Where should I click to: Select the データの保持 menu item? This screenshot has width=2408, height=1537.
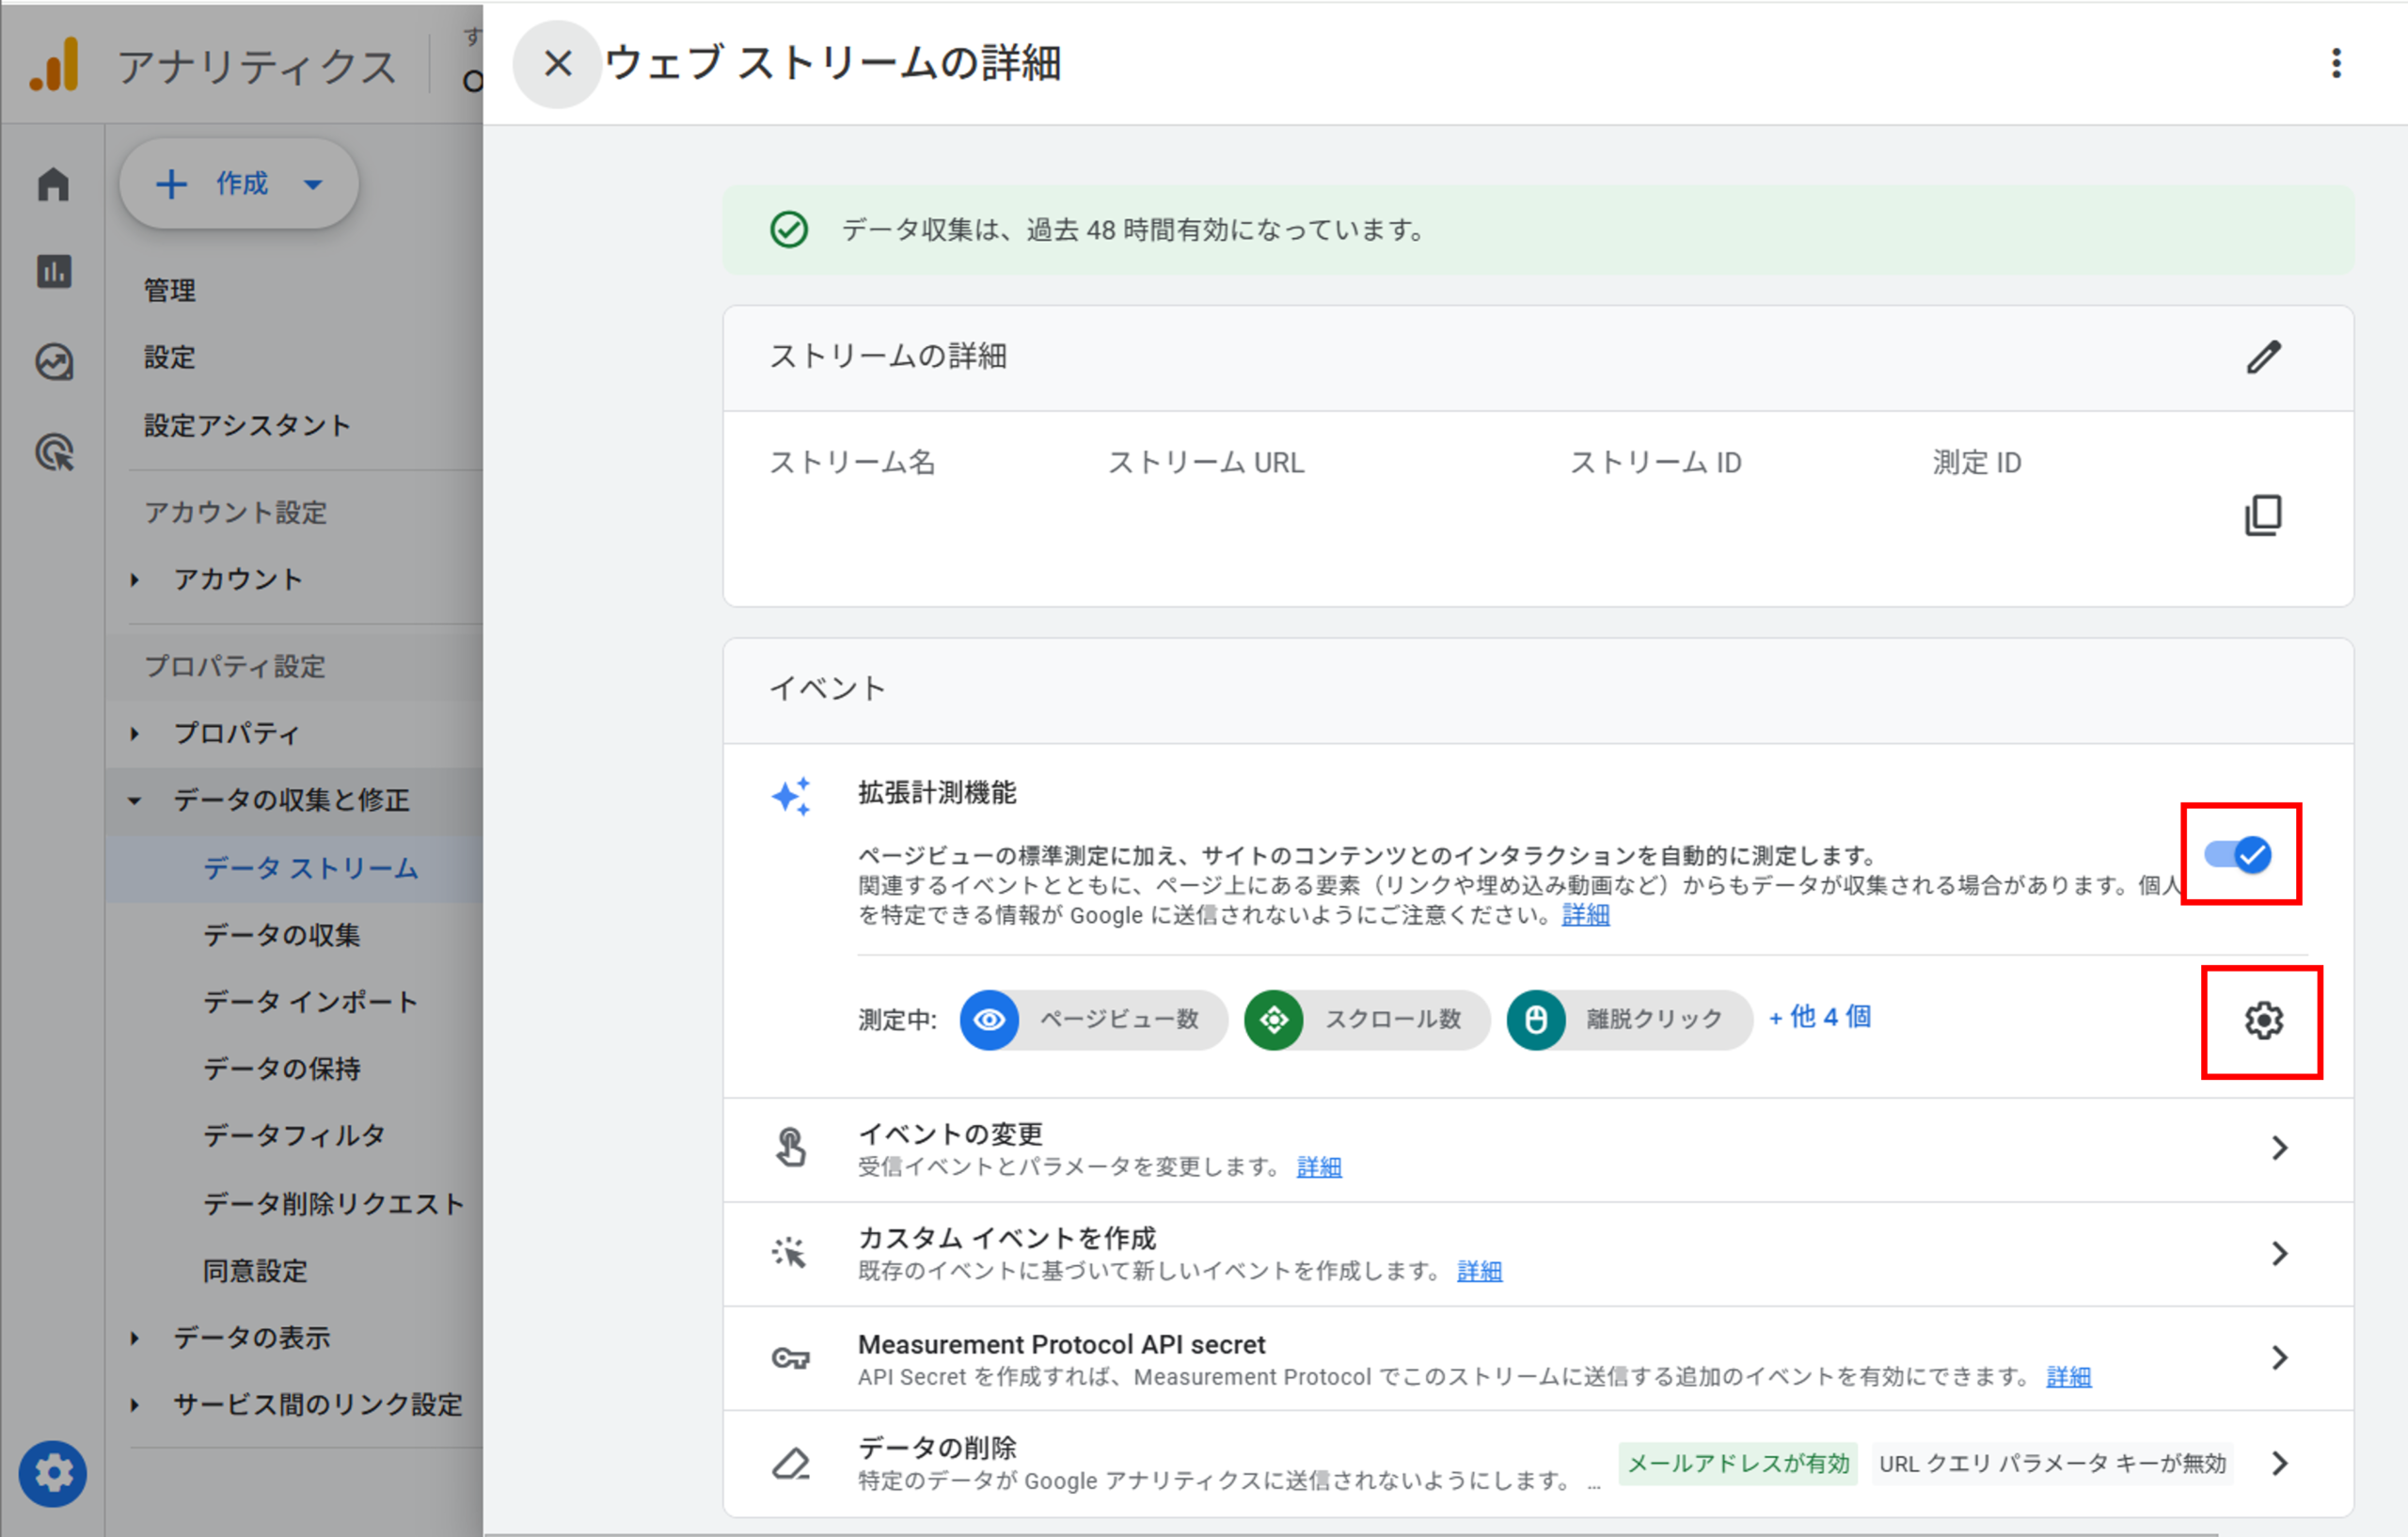pos(282,1069)
